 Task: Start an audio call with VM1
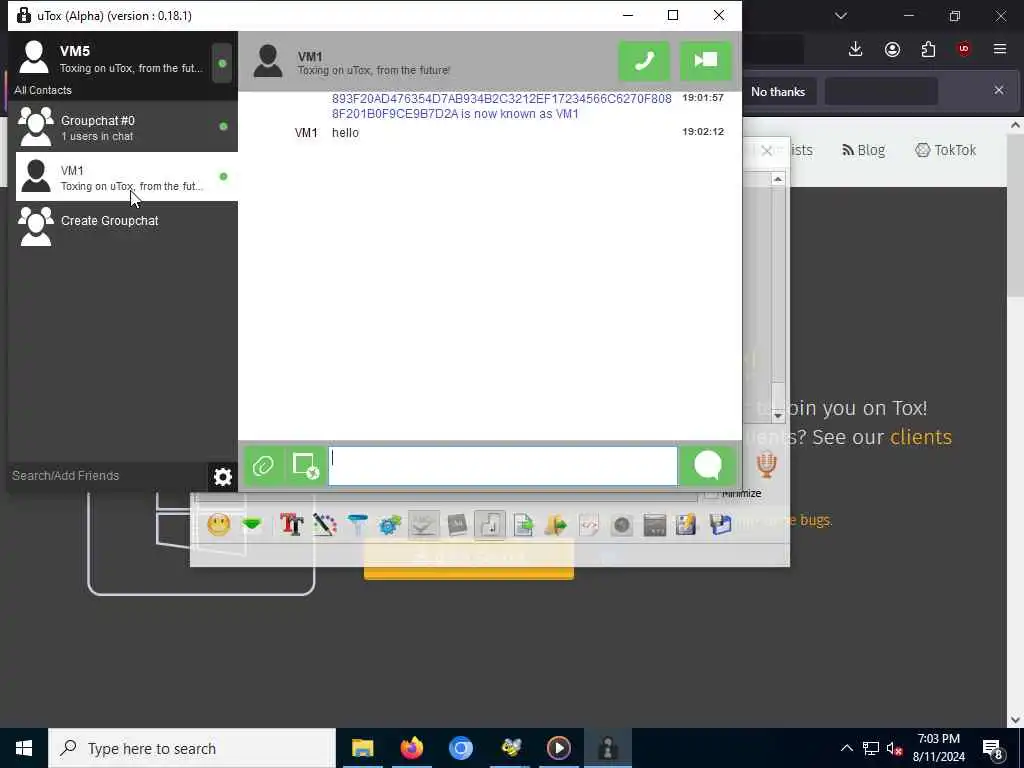pos(643,61)
